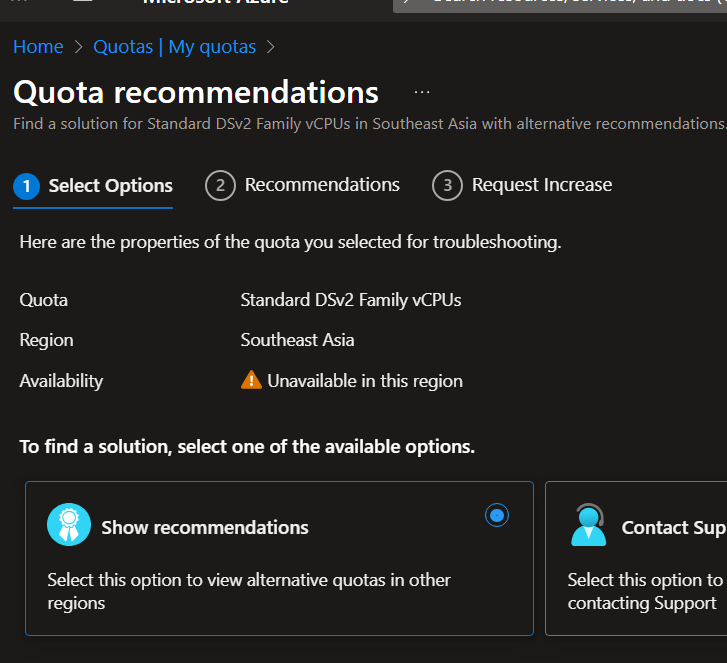
Task: Click the Unavailable in this region status text
Action: click(x=365, y=381)
